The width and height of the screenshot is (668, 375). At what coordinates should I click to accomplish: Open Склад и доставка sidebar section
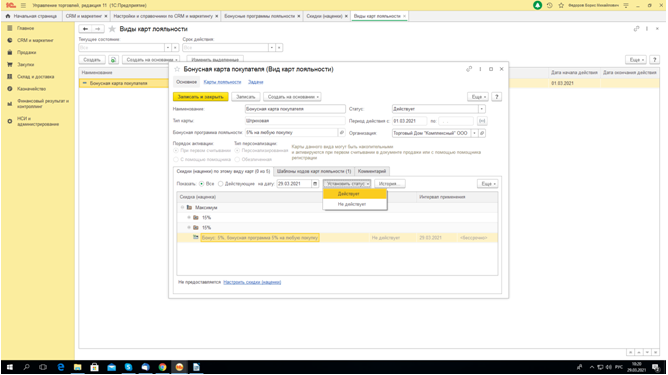[35, 77]
